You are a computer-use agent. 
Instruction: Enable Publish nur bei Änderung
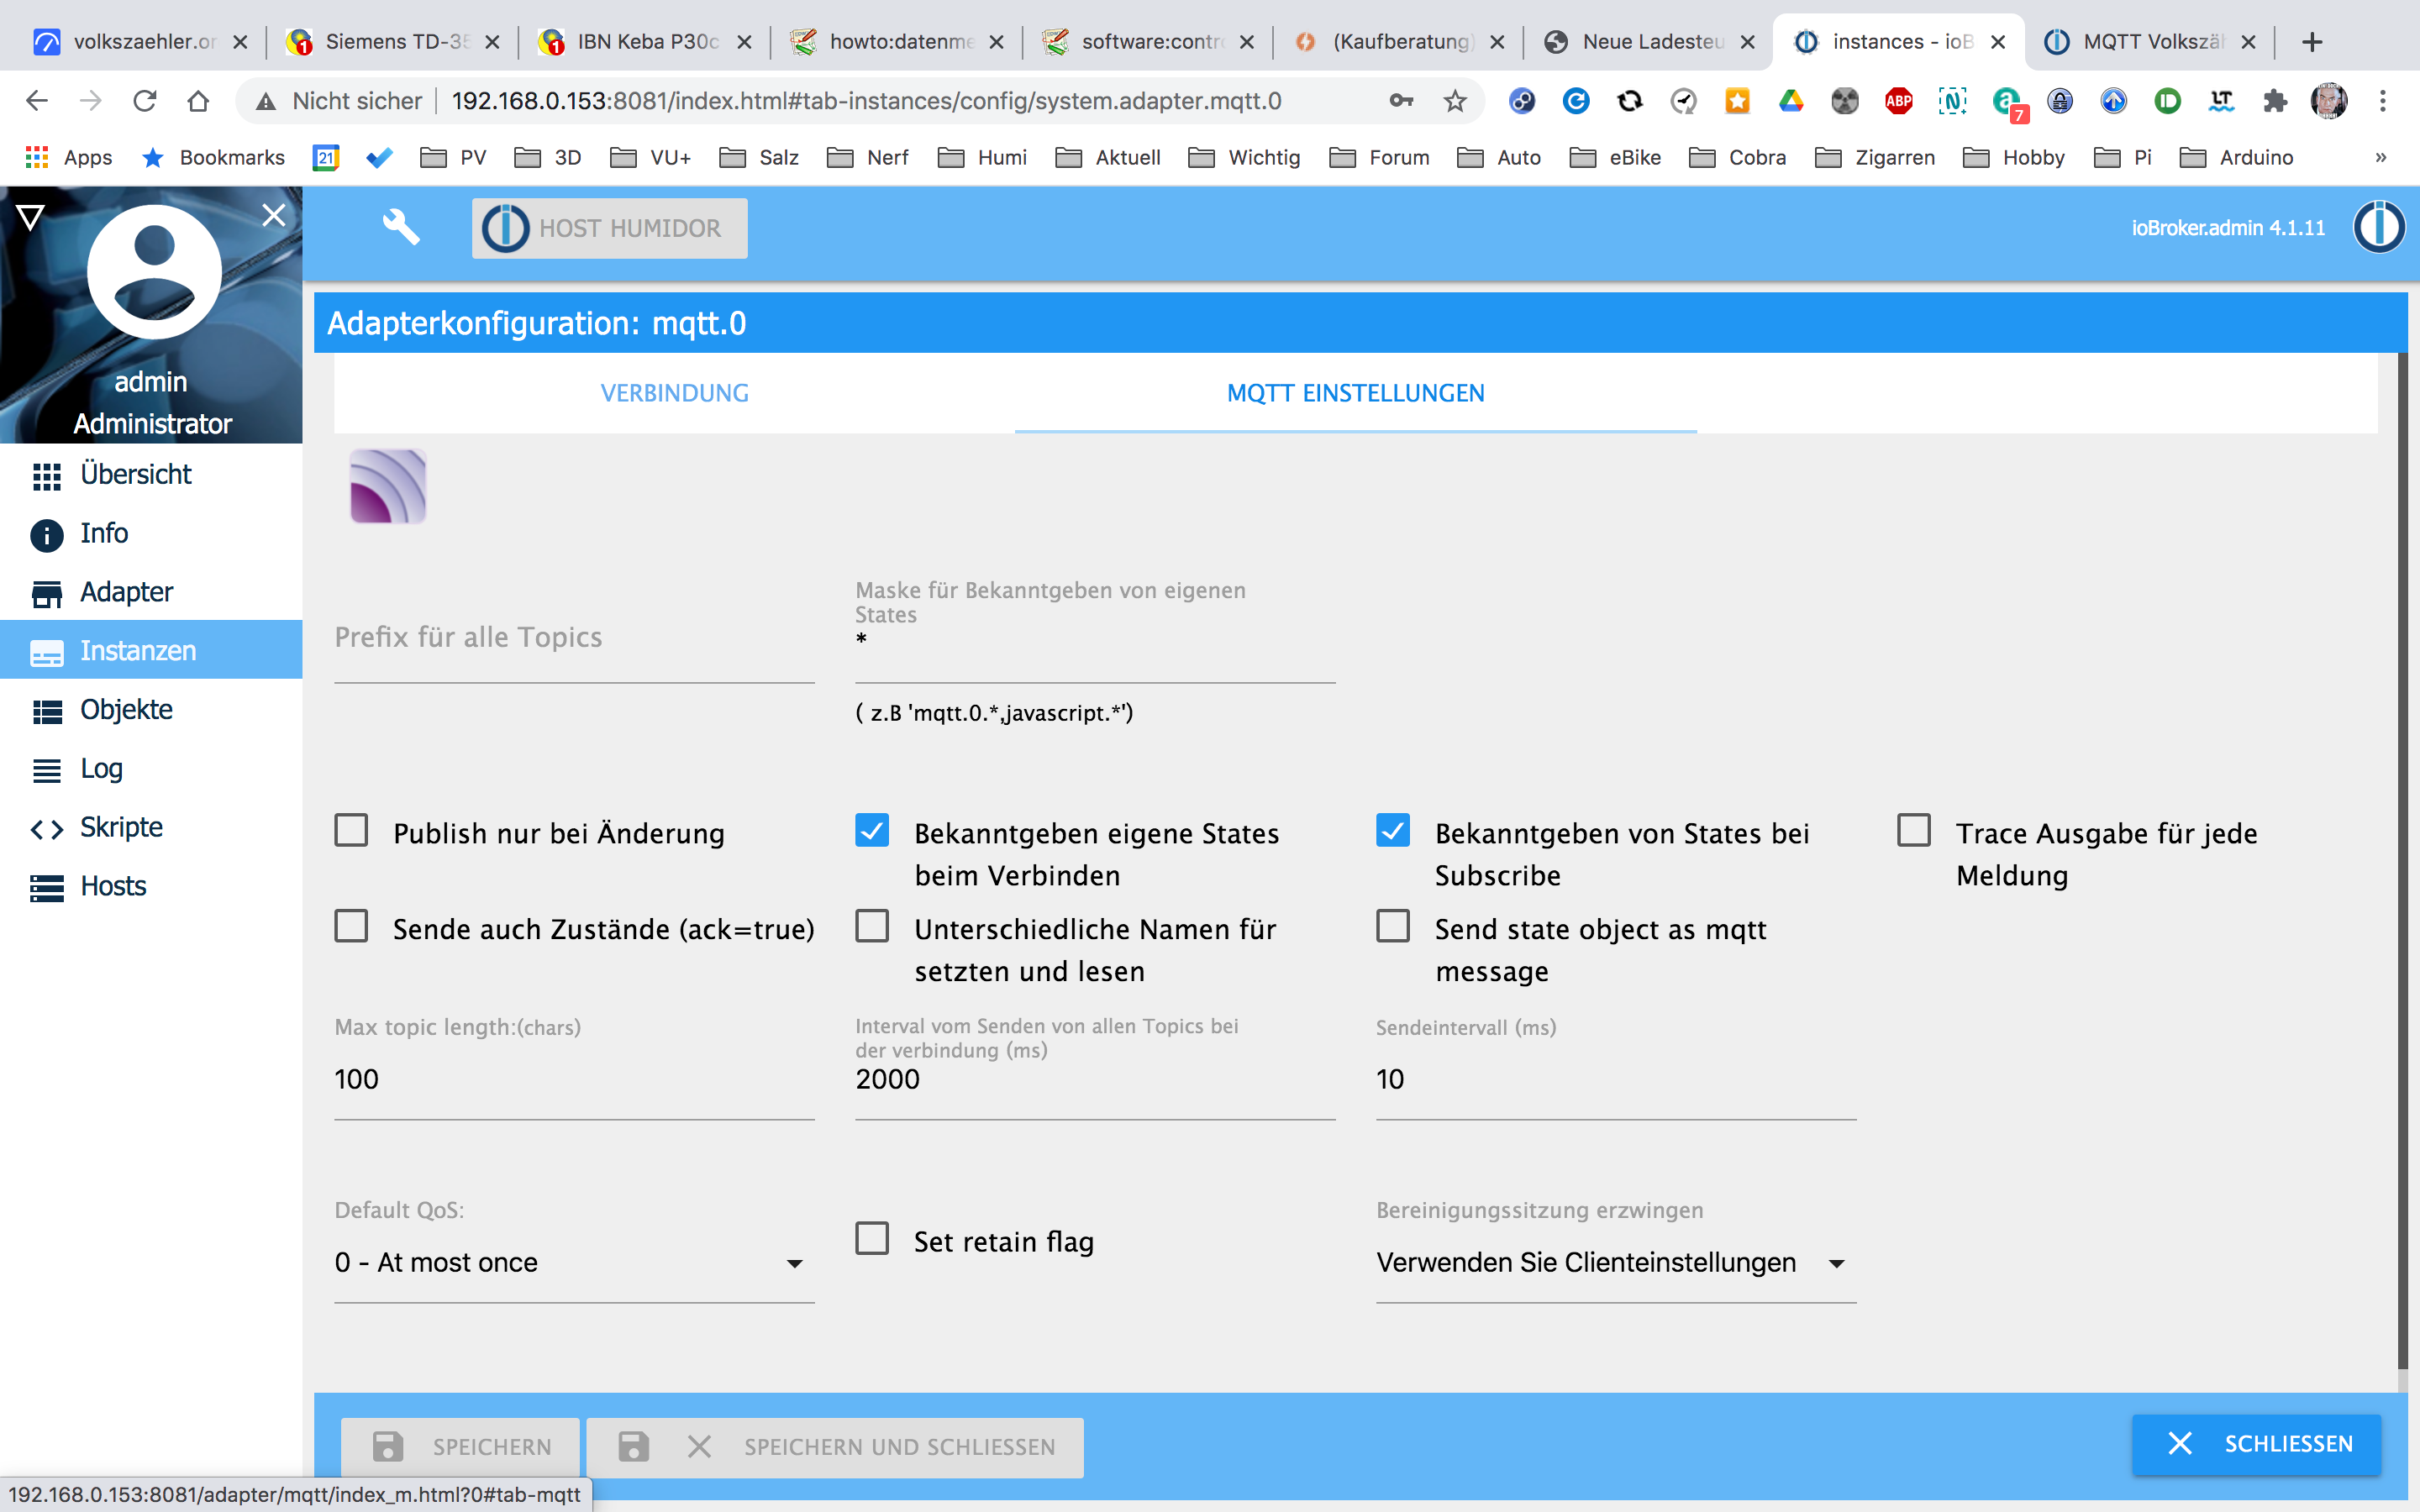(351, 831)
